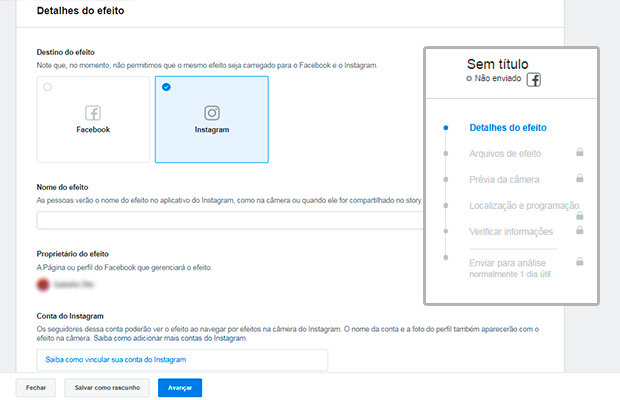The image size is (620, 400).
Task: Click the Nome do efeito label
Action: pyautogui.click(x=62, y=187)
